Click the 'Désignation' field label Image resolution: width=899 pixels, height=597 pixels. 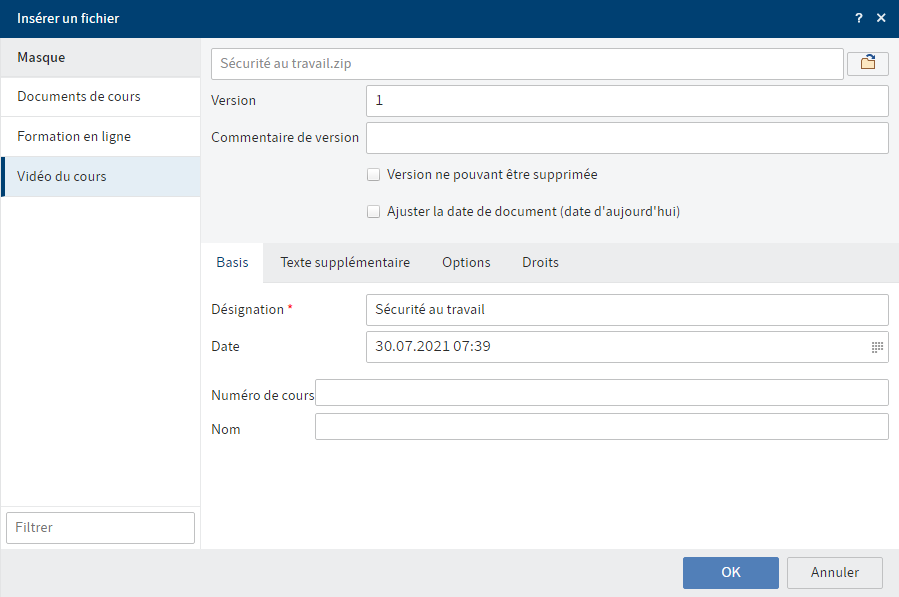(x=248, y=310)
